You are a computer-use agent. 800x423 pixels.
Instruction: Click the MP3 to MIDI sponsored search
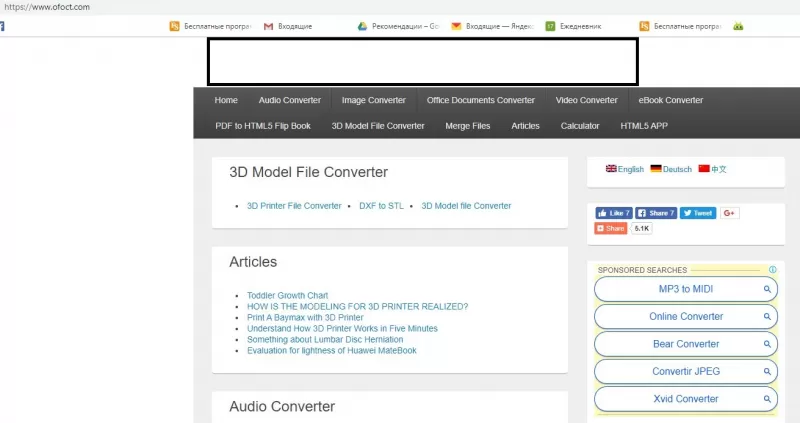686,289
